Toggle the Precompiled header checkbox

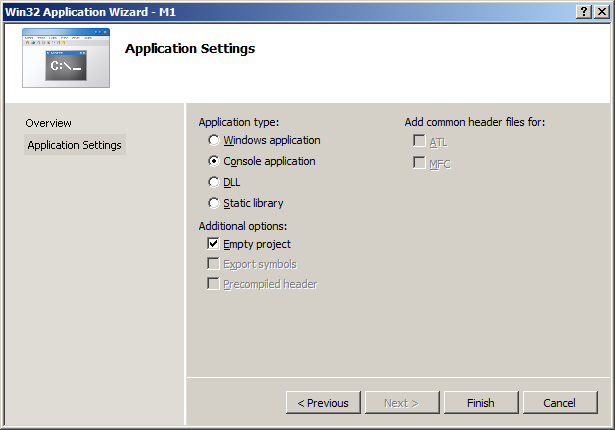click(x=213, y=284)
